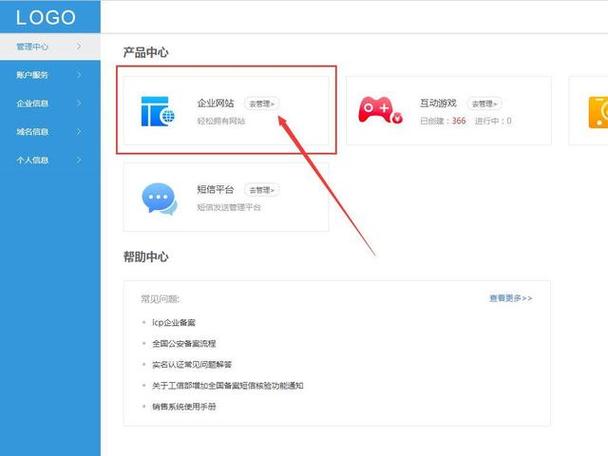The width and height of the screenshot is (608, 456).
Task: Click the 产品中心 section heading
Action: tap(146, 52)
